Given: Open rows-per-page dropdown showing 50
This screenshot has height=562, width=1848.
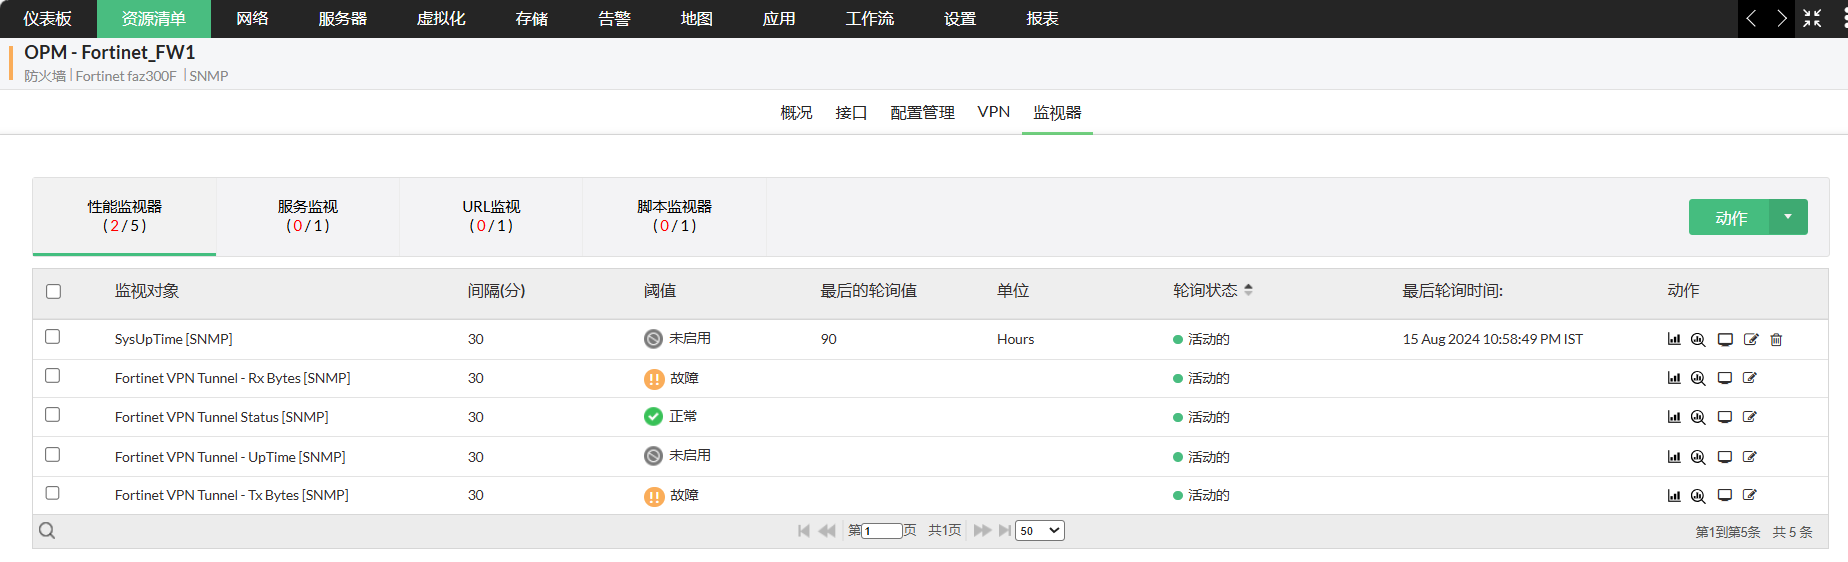Looking at the screenshot, I should [x=1040, y=531].
